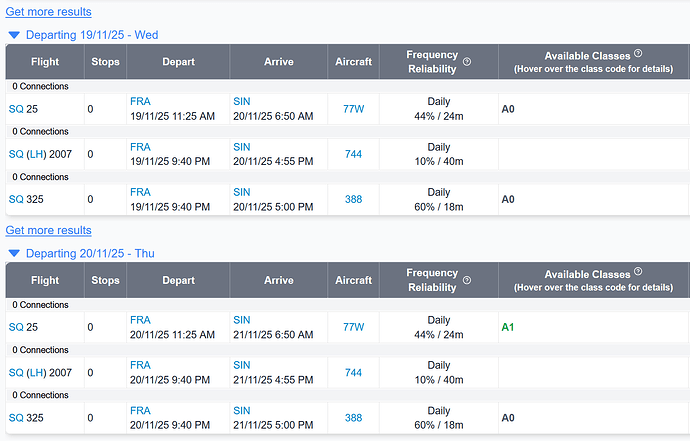Click A0 class code for SQ 25 on 19/11/25
The image size is (690, 441).
[507, 108]
